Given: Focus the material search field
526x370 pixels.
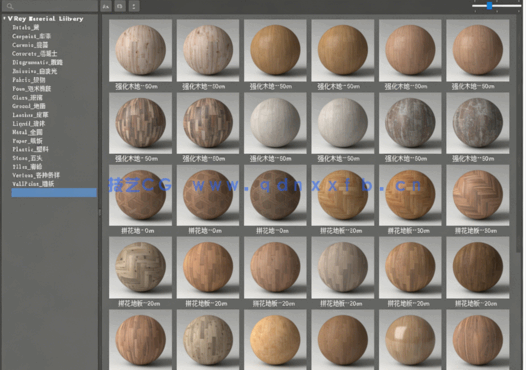Looking at the screenshot, I should pyautogui.click(x=49, y=6).
